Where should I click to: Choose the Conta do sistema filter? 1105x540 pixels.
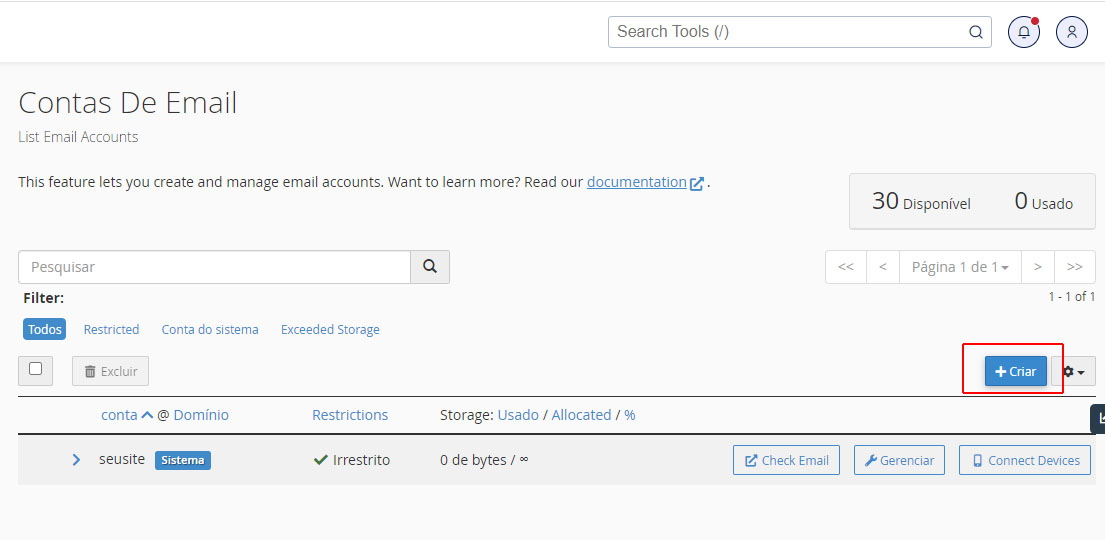(x=210, y=329)
